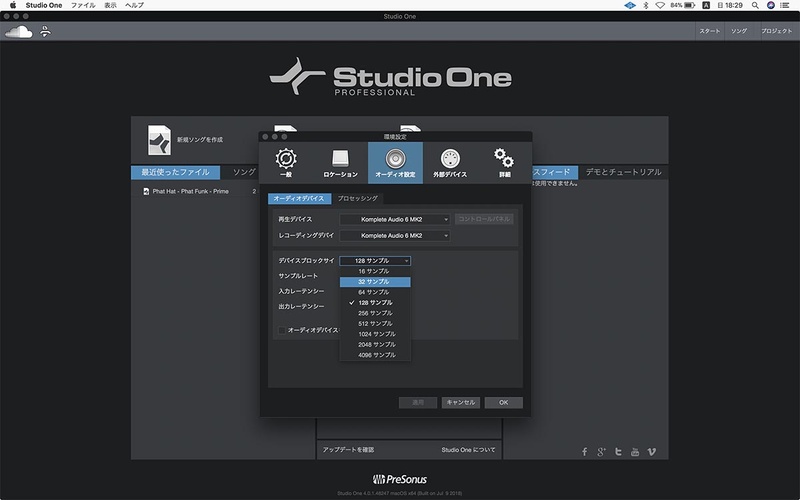Open the ヘルプ menu

coord(134,5)
